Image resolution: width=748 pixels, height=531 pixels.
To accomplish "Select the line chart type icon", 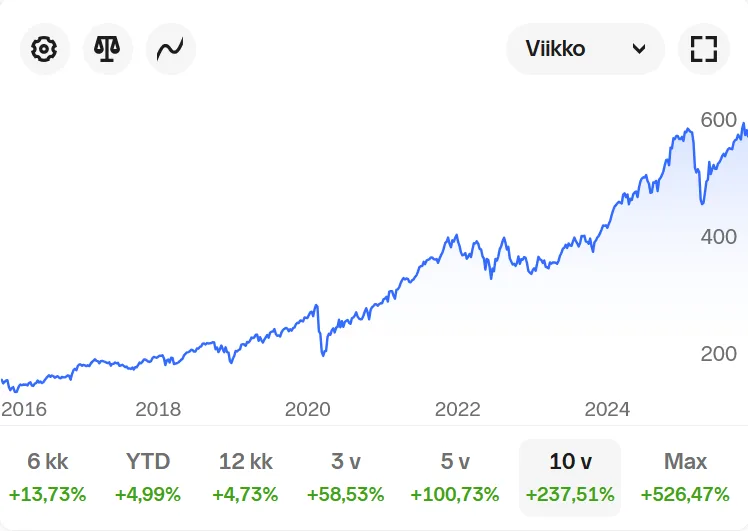I will 171,49.
